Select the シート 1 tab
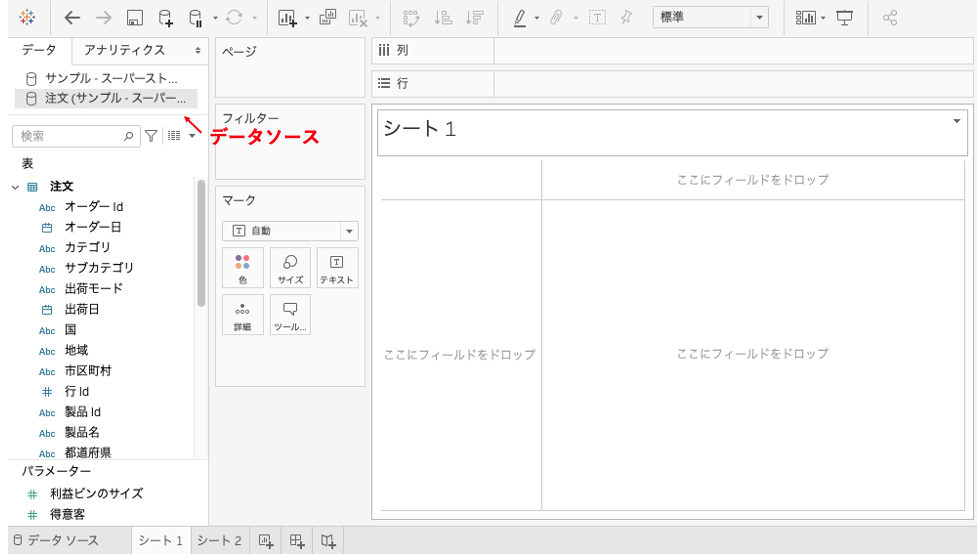The width and height of the screenshot is (980, 554). pos(160,540)
